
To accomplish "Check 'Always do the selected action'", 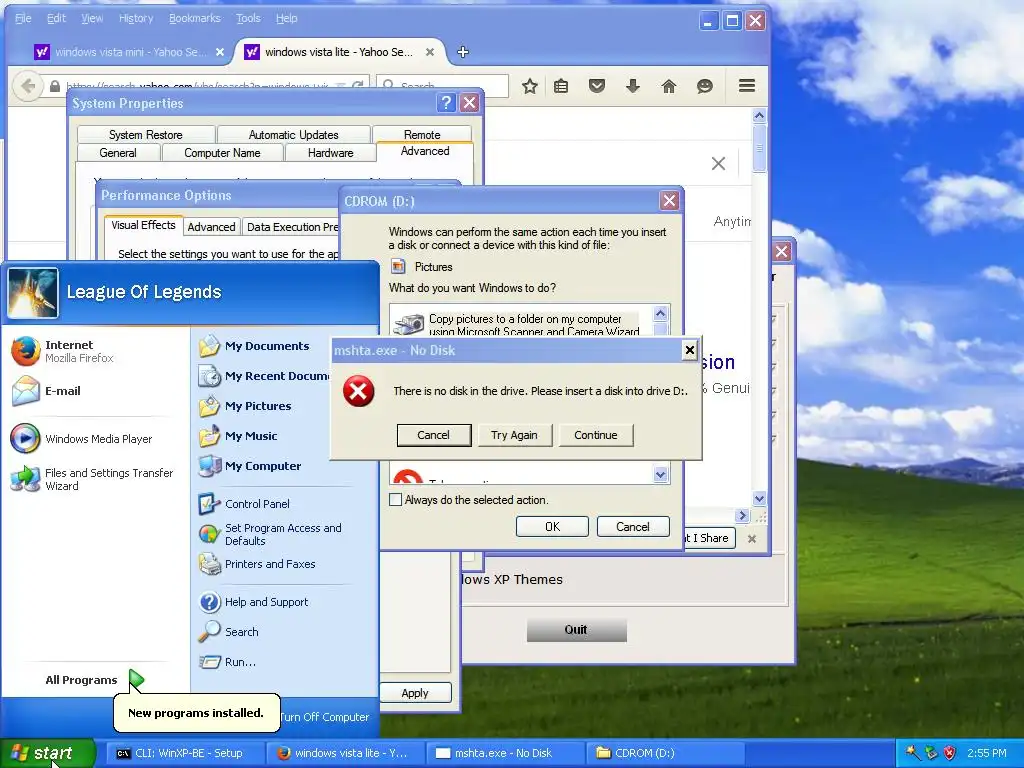I will coord(395,500).
